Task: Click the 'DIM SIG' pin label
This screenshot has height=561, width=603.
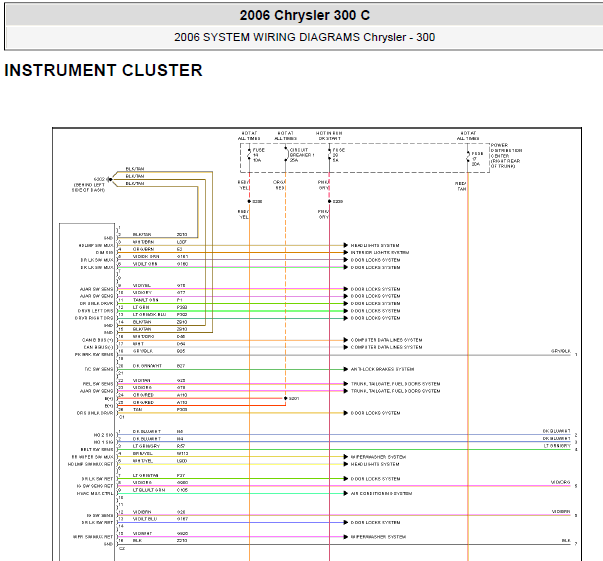Action: [105, 253]
